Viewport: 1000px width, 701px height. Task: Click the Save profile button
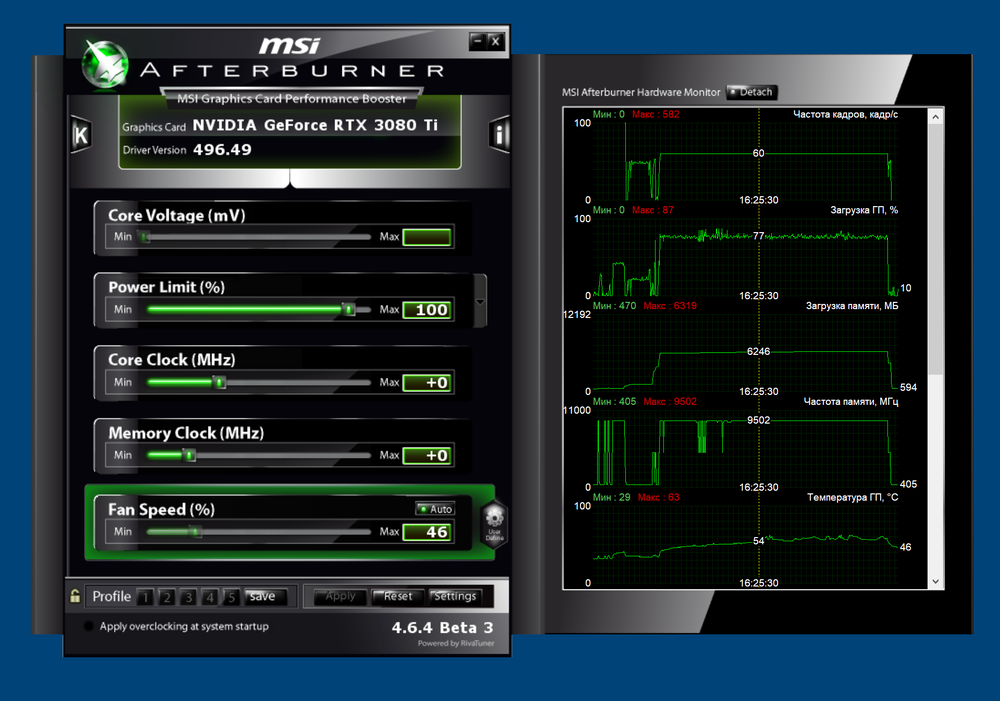coord(265,596)
